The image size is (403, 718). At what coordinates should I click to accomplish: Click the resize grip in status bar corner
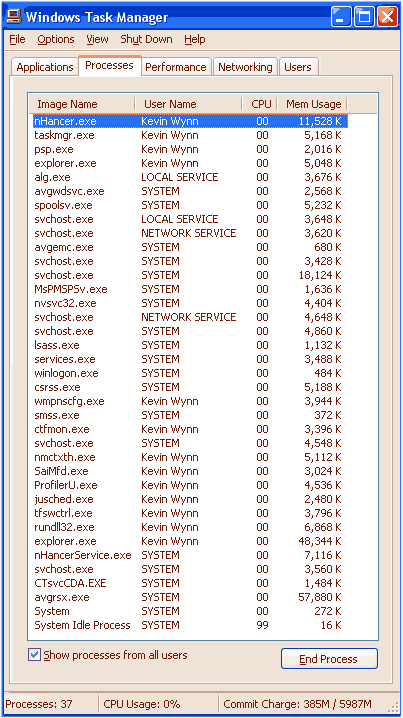click(392, 707)
